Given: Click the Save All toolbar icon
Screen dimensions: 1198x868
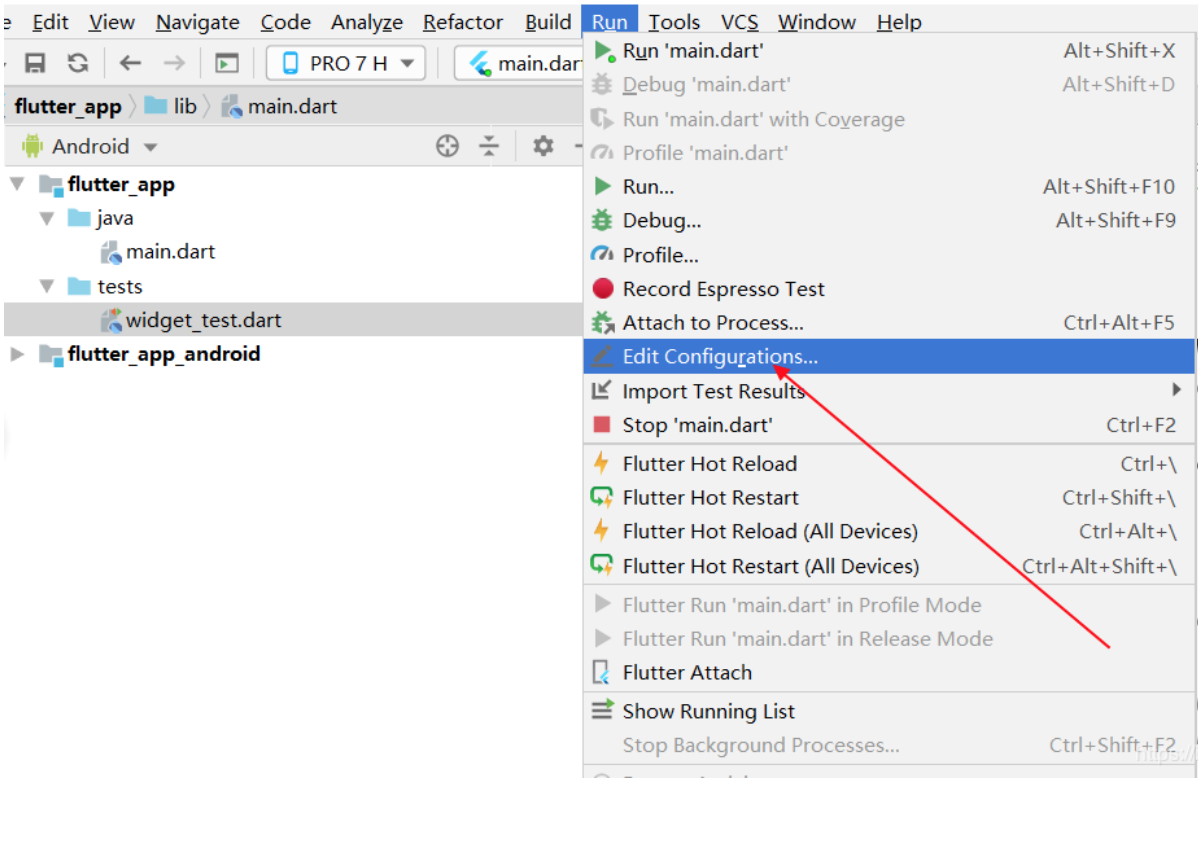Looking at the screenshot, I should (x=35, y=63).
